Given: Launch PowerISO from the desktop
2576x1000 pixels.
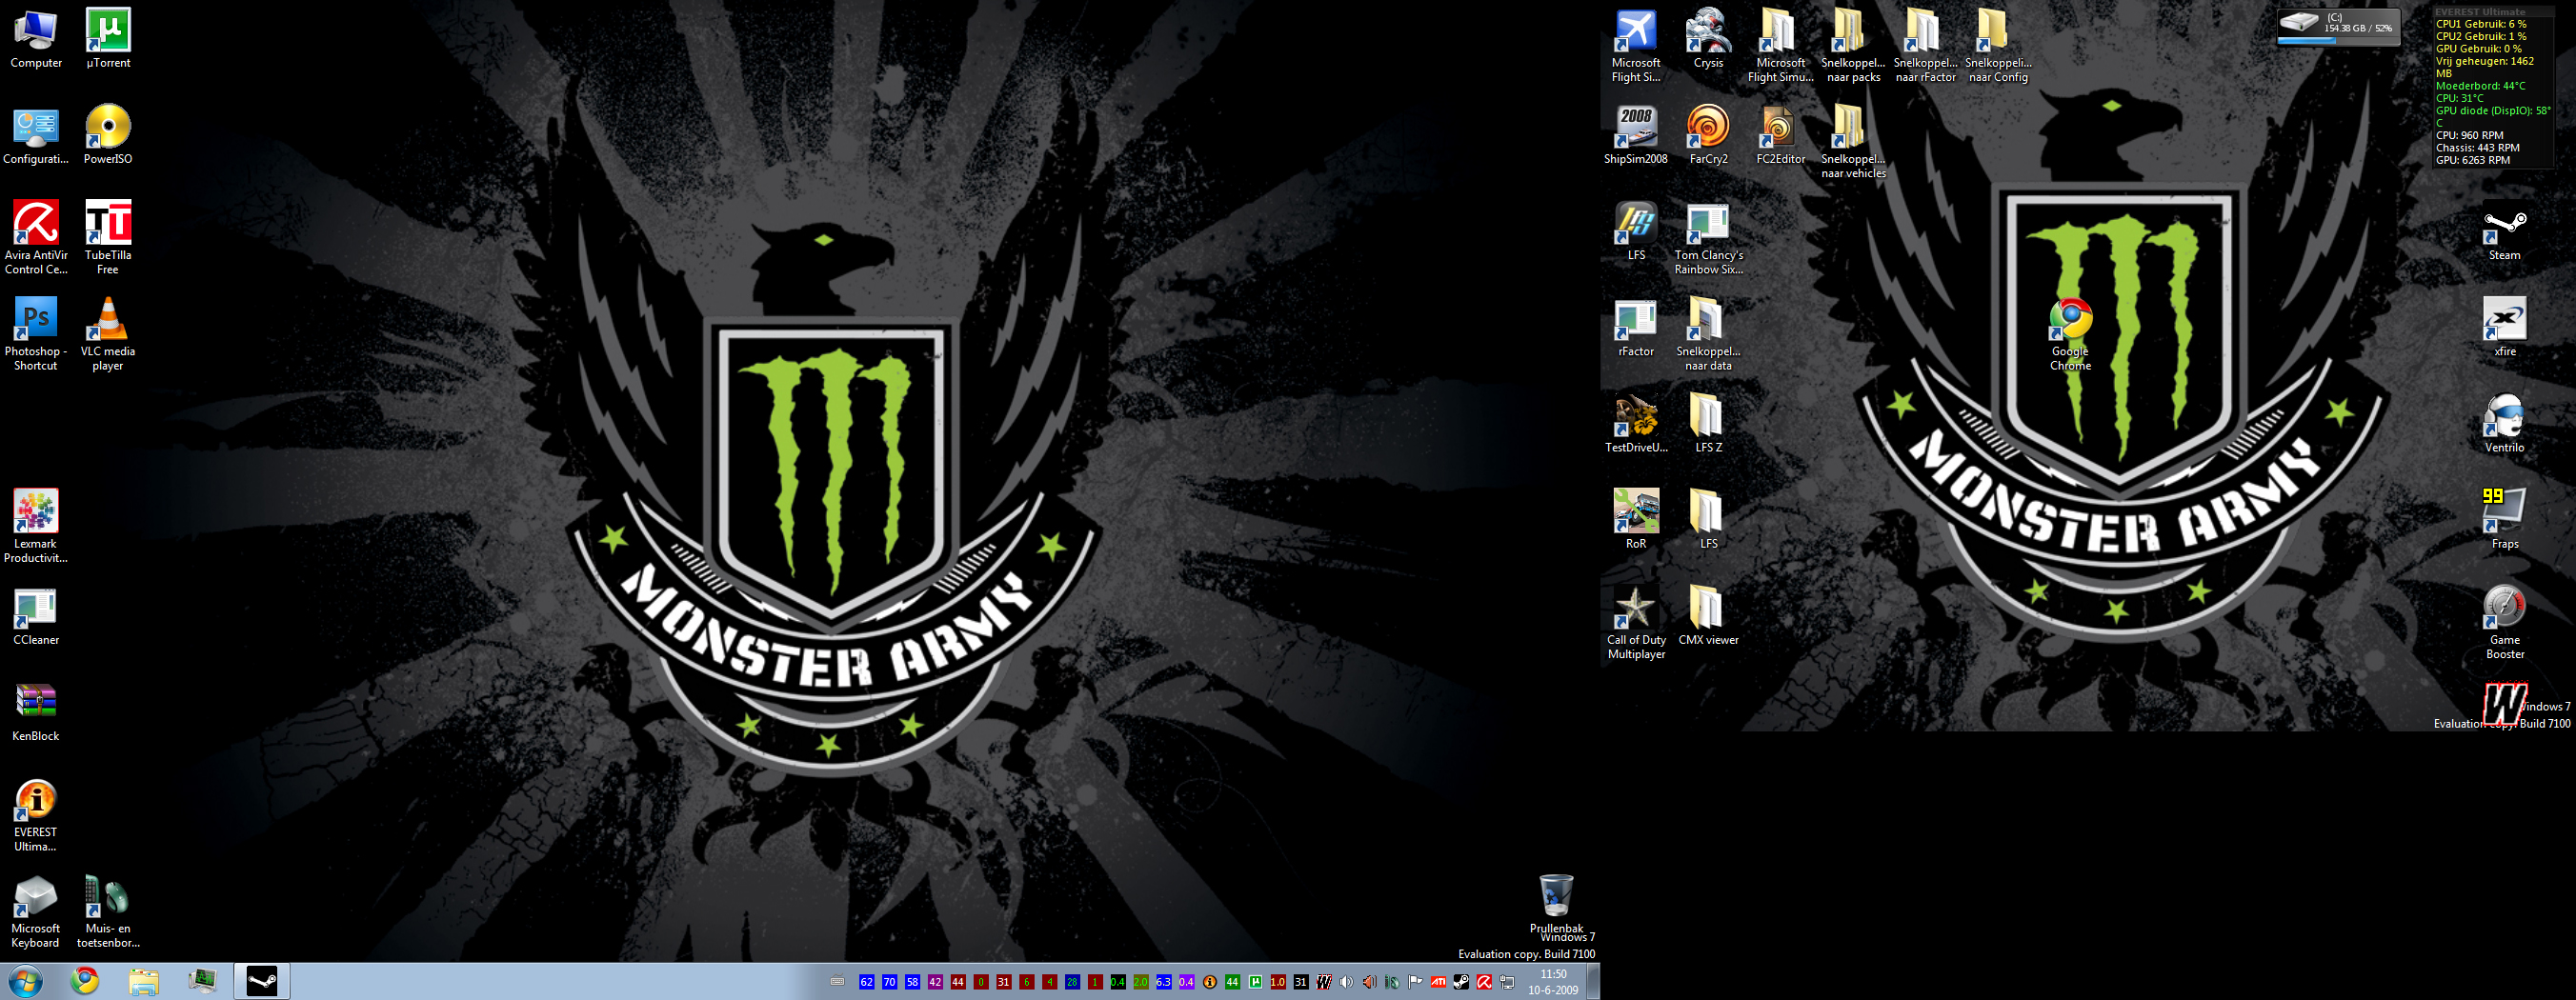Looking at the screenshot, I should tap(108, 135).
